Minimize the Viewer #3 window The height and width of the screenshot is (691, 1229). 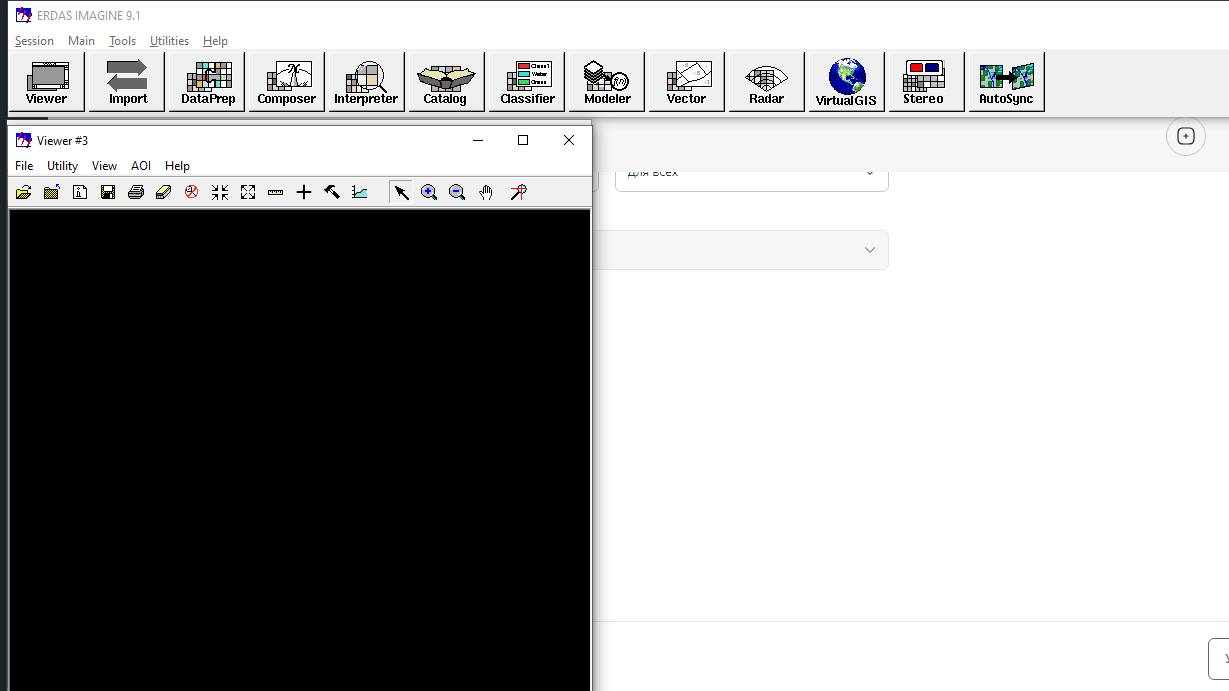pos(477,140)
